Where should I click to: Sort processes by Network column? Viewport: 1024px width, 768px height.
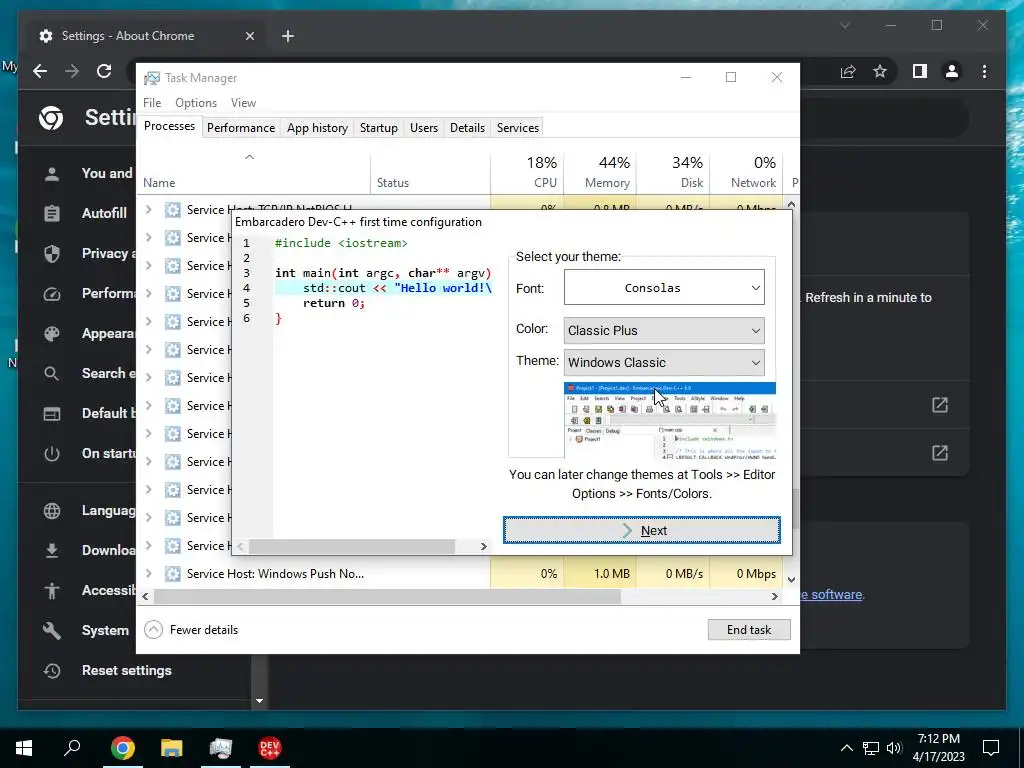click(746, 172)
